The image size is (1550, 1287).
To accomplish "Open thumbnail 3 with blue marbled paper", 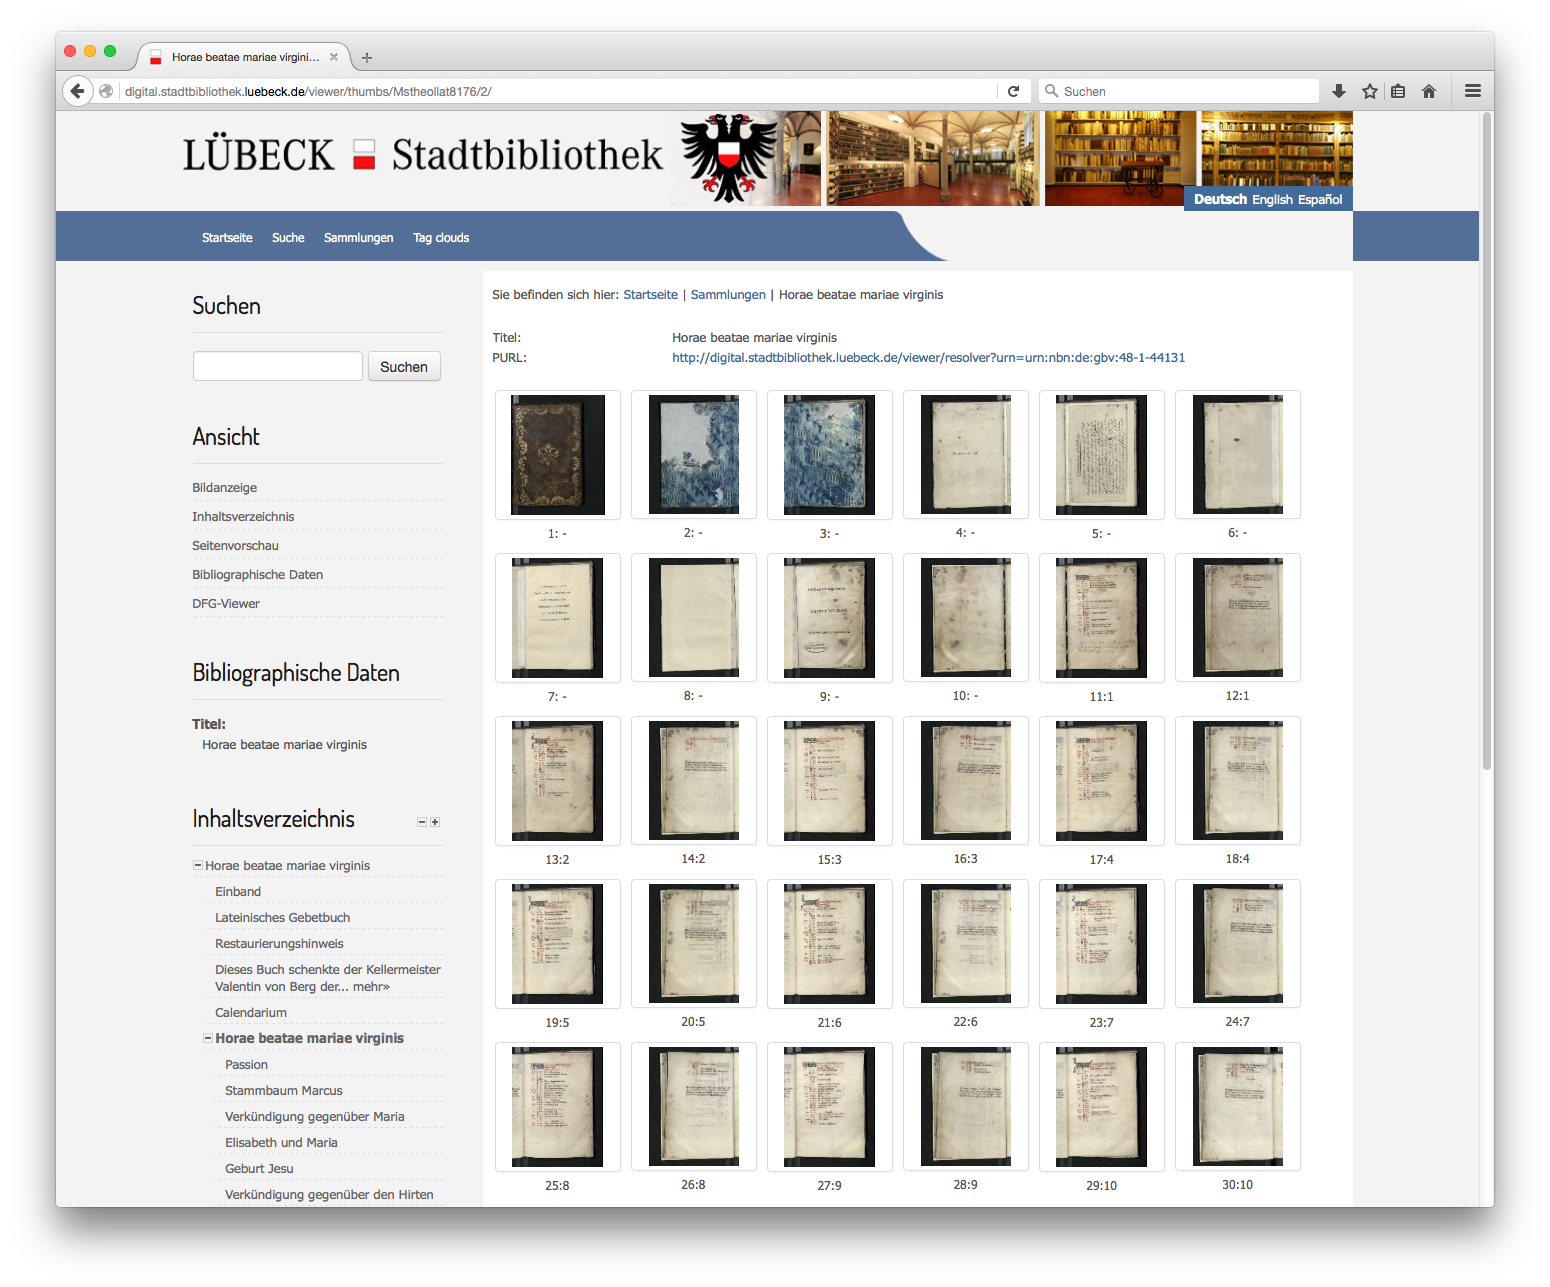I will (830, 455).
